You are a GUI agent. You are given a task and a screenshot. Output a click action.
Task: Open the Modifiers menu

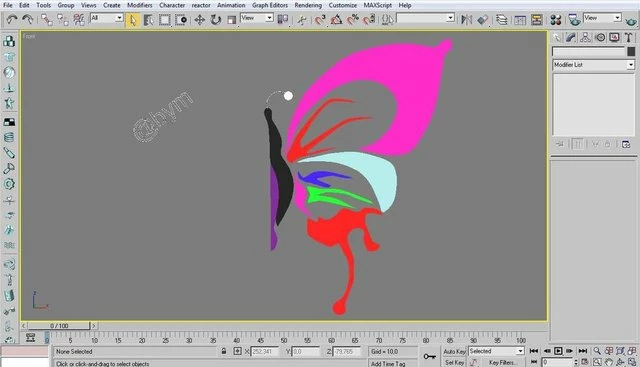(x=140, y=5)
